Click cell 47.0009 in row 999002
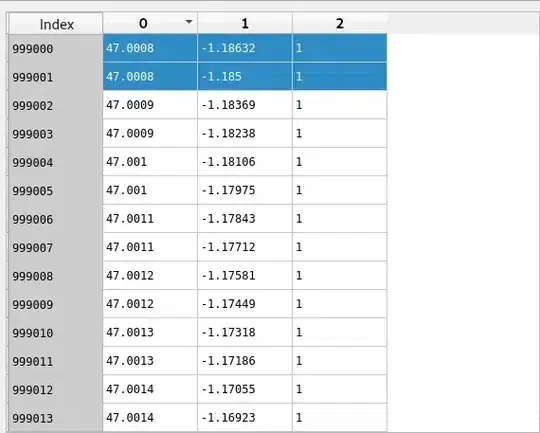 click(x=150, y=105)
